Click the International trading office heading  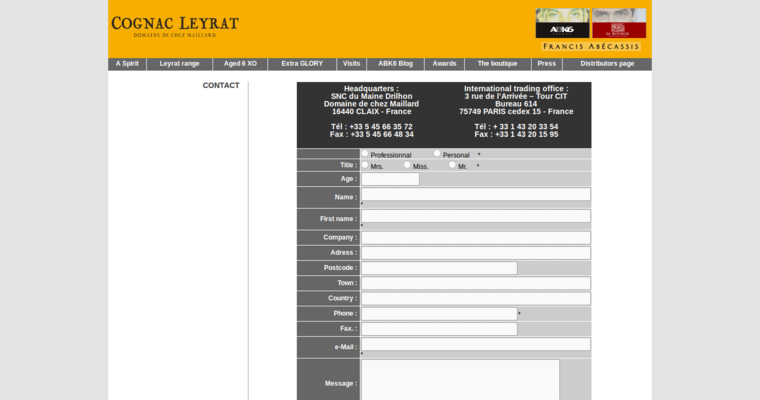(x=516, y=89)
